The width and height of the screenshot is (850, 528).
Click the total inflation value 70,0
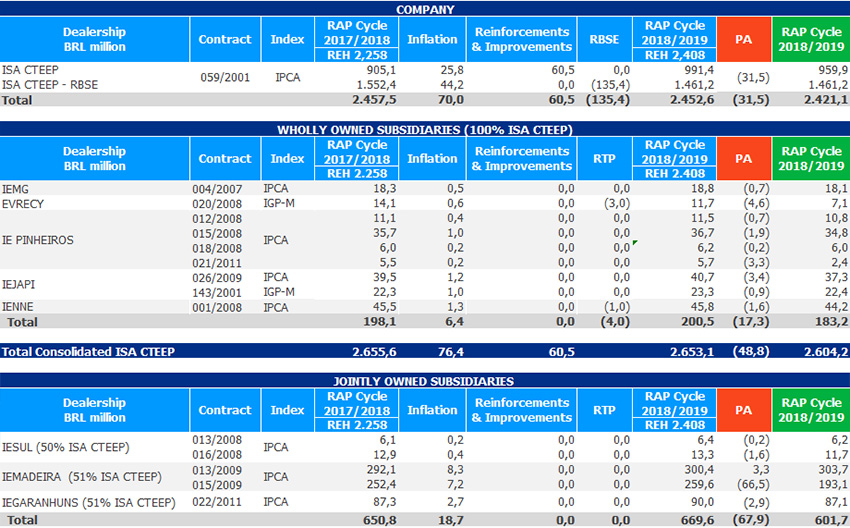coord(450,100)
